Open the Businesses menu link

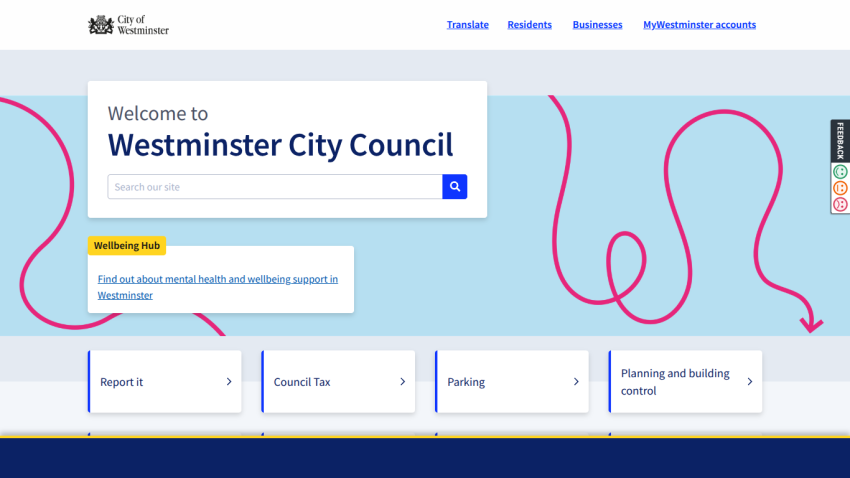(x=597, y=24)
